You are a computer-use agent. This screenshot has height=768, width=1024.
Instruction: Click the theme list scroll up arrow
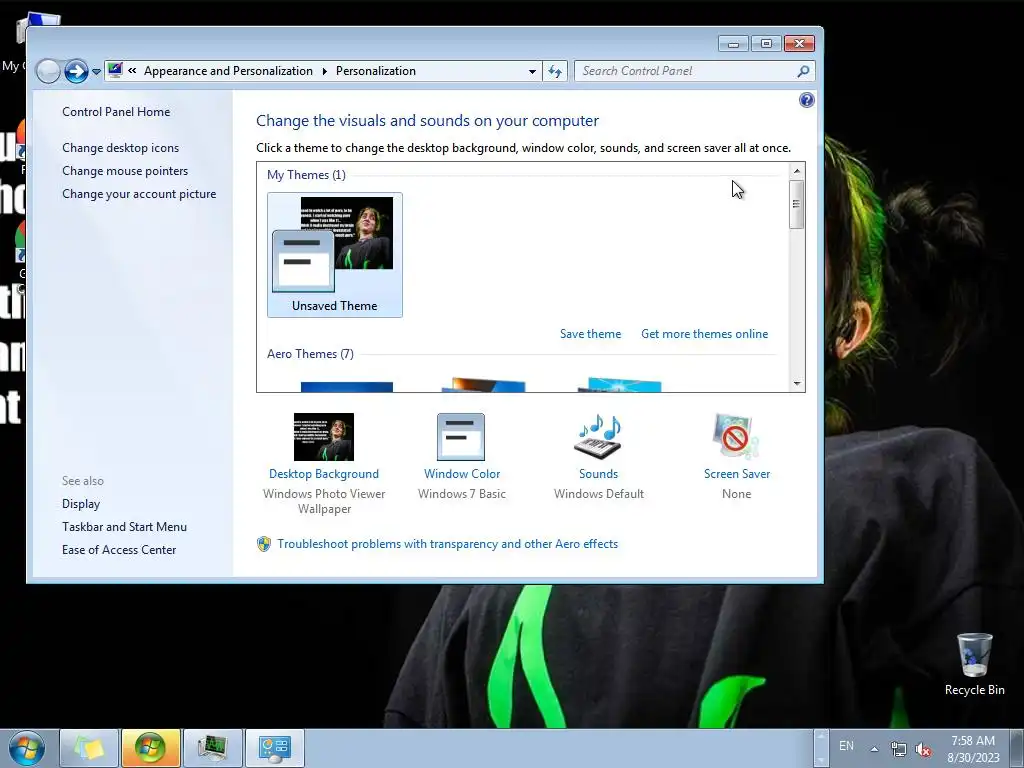[x=797, y=170]
